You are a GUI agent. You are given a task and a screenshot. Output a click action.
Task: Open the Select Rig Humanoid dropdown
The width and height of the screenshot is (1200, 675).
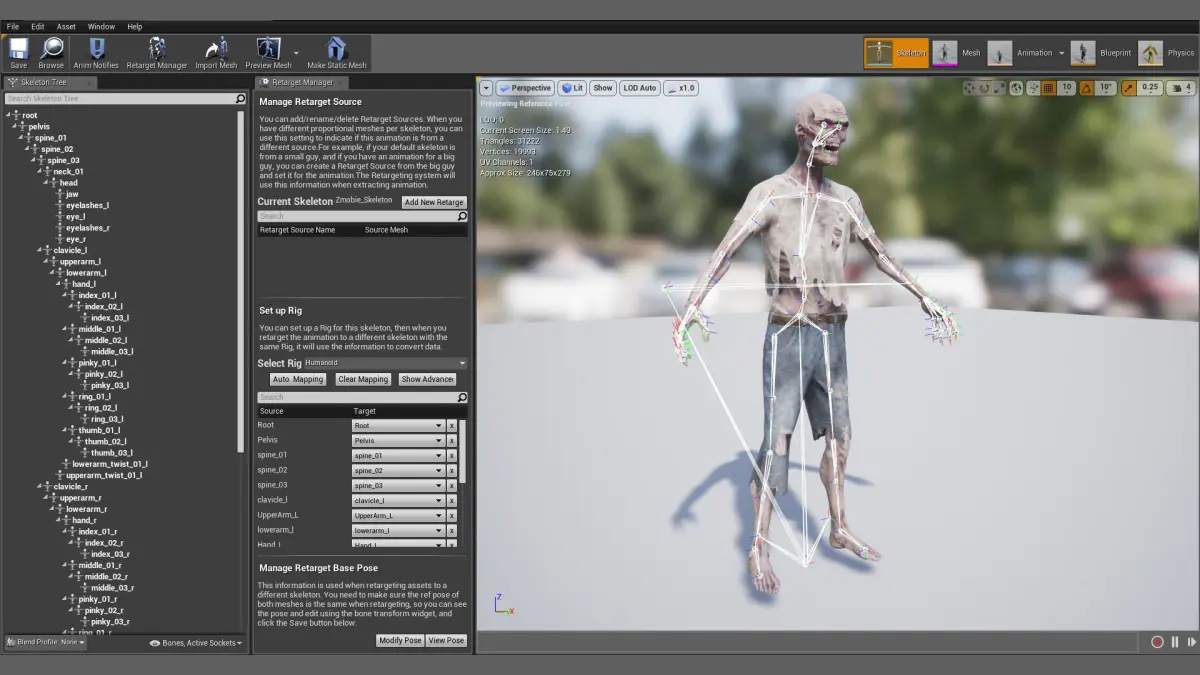pyautogui.click(x=385, y=363)
